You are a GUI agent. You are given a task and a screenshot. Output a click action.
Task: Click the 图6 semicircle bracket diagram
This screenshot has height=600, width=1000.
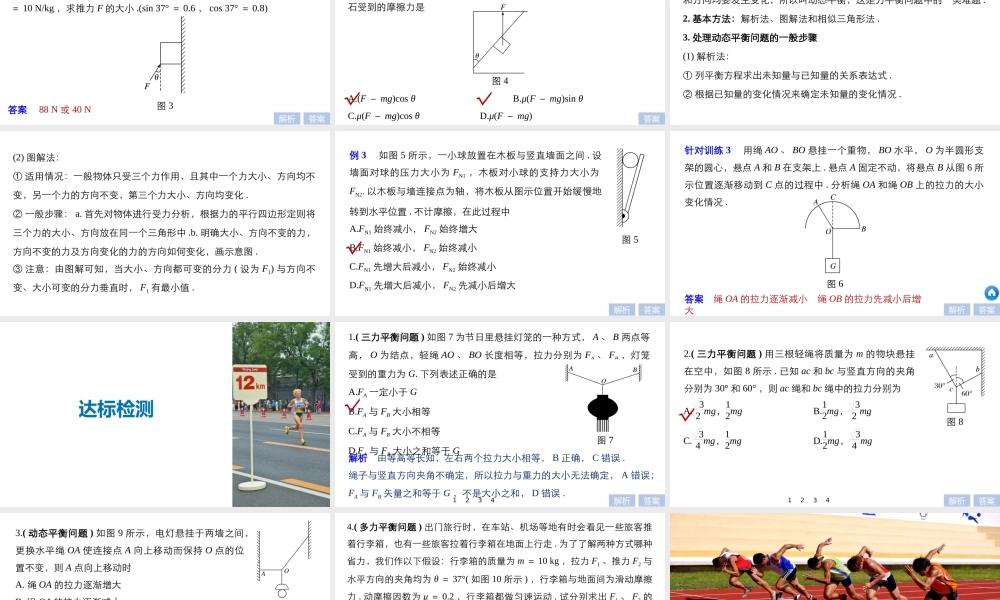click(x=834, y=234)
